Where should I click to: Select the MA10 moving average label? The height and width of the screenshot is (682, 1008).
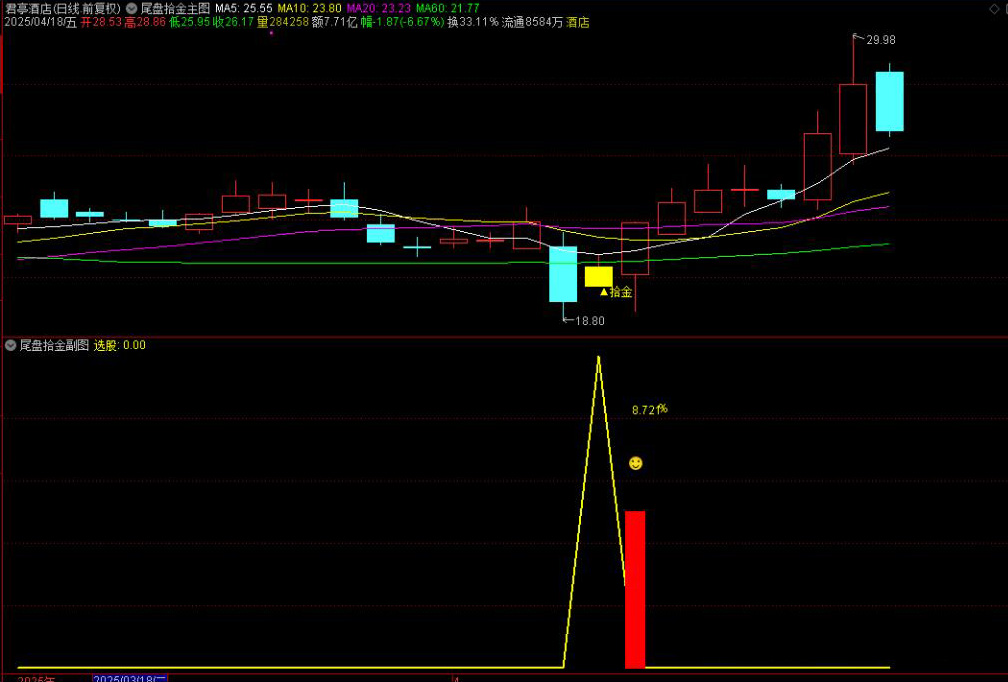[310, 8]
